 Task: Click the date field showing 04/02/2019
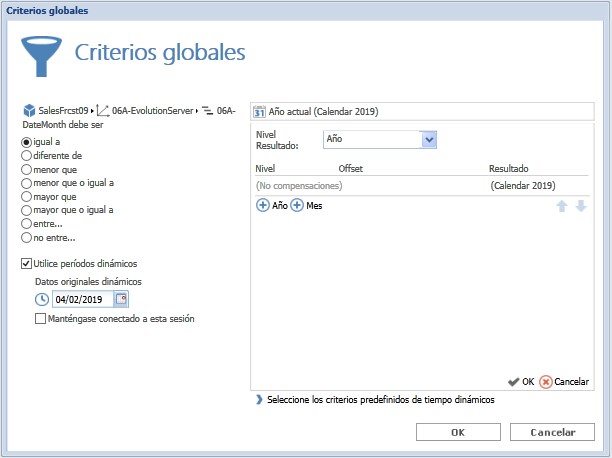83,299
